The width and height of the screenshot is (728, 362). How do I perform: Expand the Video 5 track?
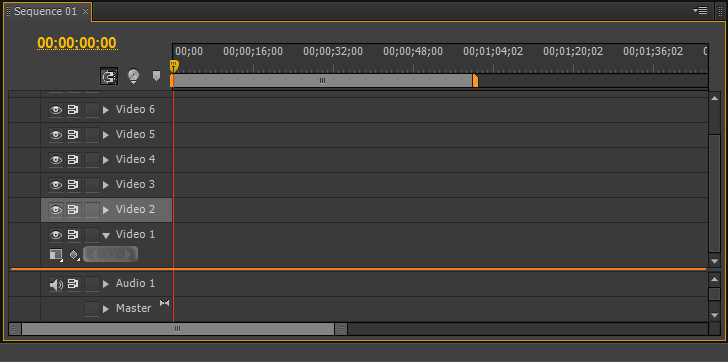(106, 135)
